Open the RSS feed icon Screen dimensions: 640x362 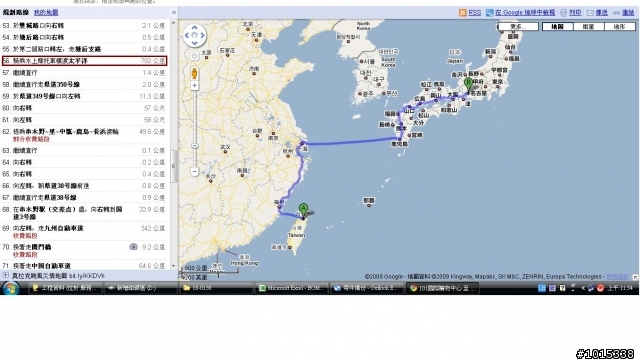[x=462, y=13]
